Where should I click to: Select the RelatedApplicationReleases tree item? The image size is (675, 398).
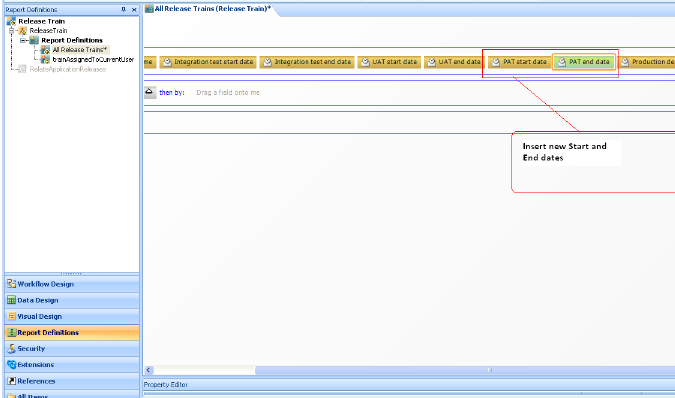point(68,69)
